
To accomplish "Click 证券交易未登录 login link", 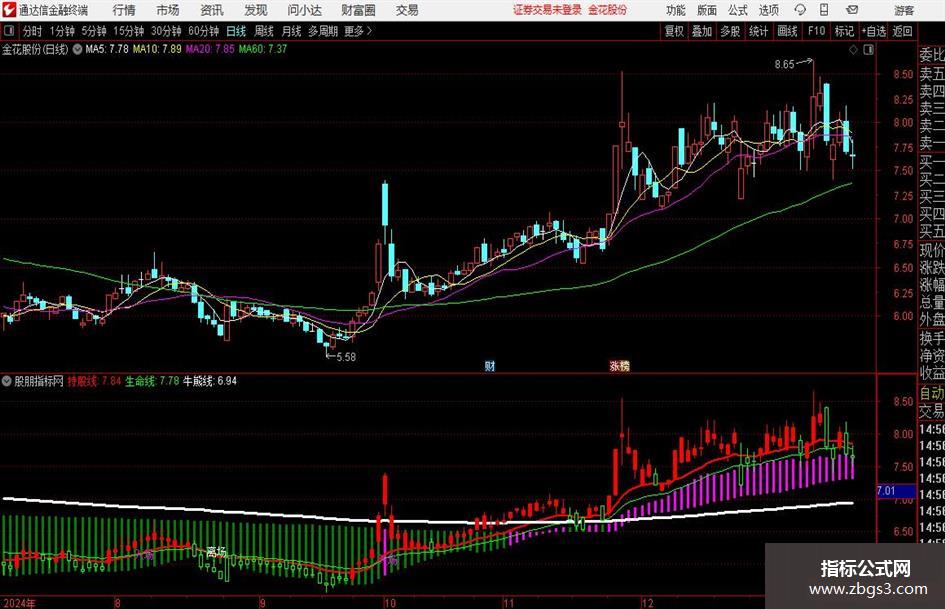I will [x=547, y=10].
